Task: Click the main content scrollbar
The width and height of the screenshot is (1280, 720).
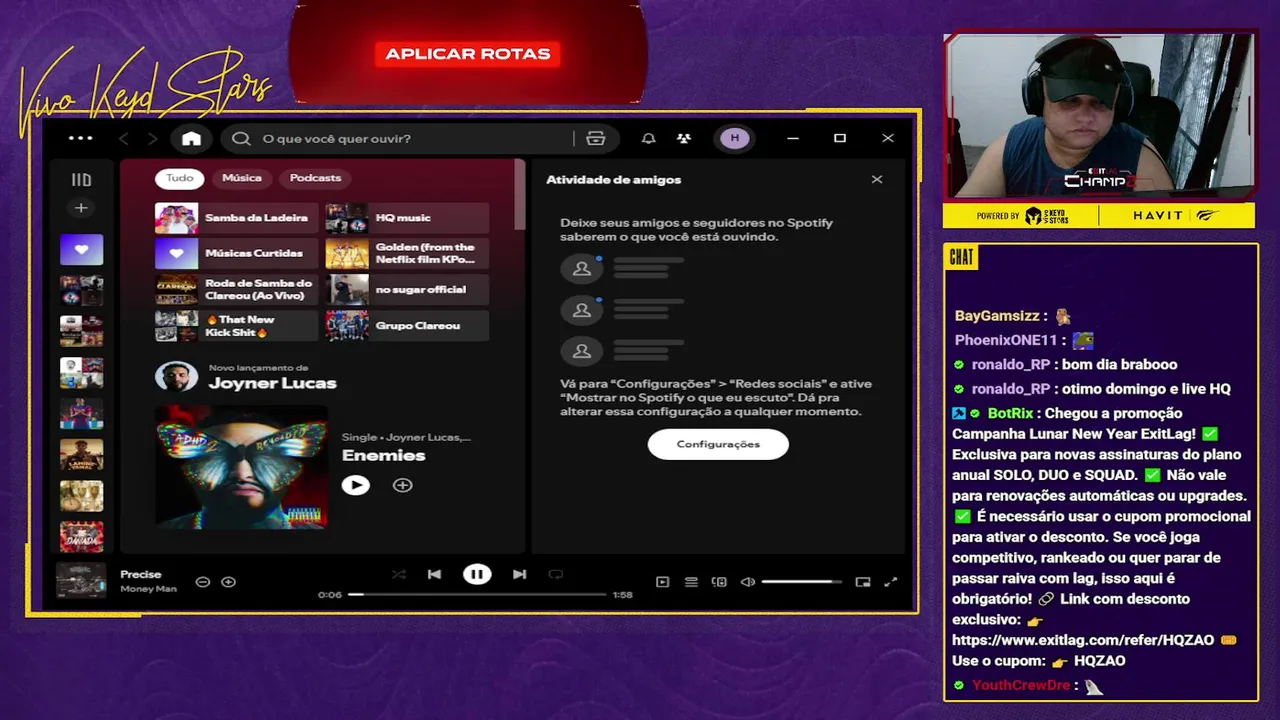Action: click(x=519, y=195)
